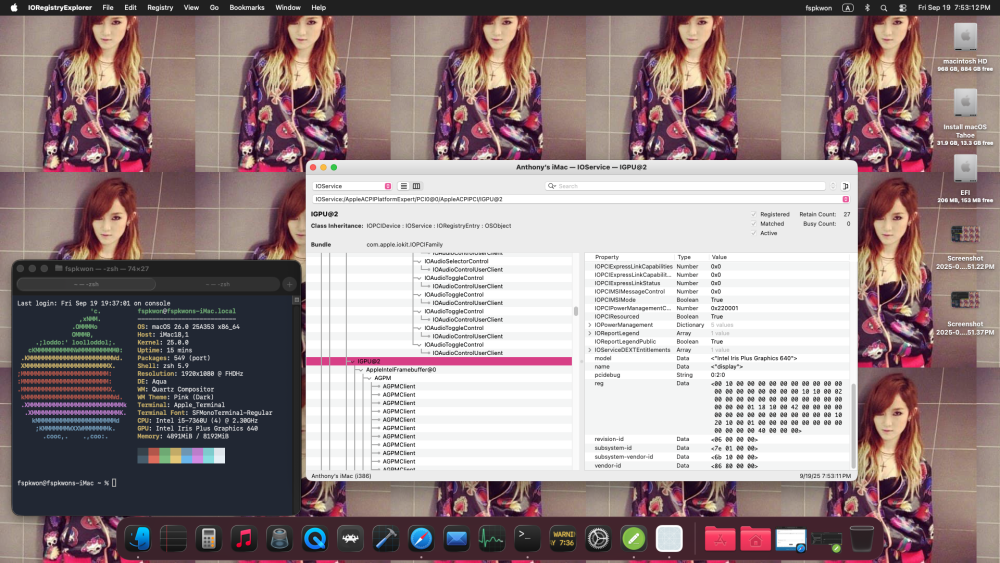Viewport: 1000px width, 563px height.
Task: Collapse the IOAudioSelectorControl node
Action: [419, 261]
